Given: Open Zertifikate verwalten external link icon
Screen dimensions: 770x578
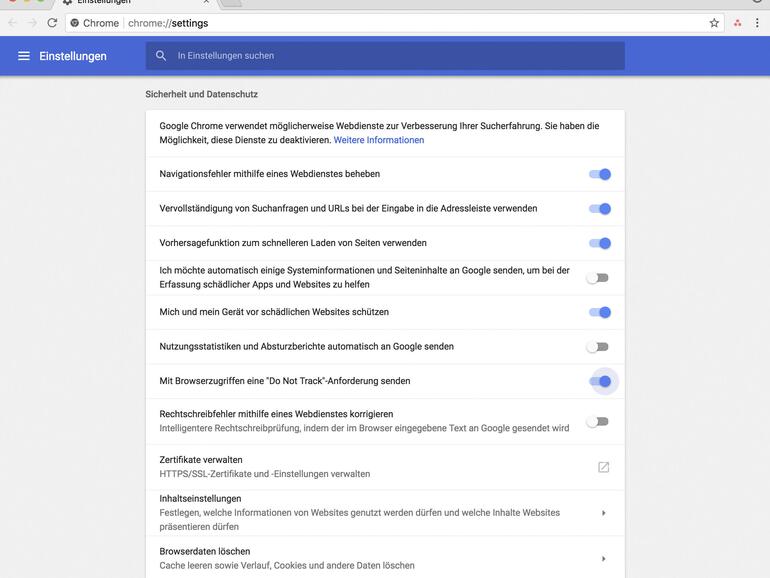Looking at the screenshot, I should tap(603, 467).
